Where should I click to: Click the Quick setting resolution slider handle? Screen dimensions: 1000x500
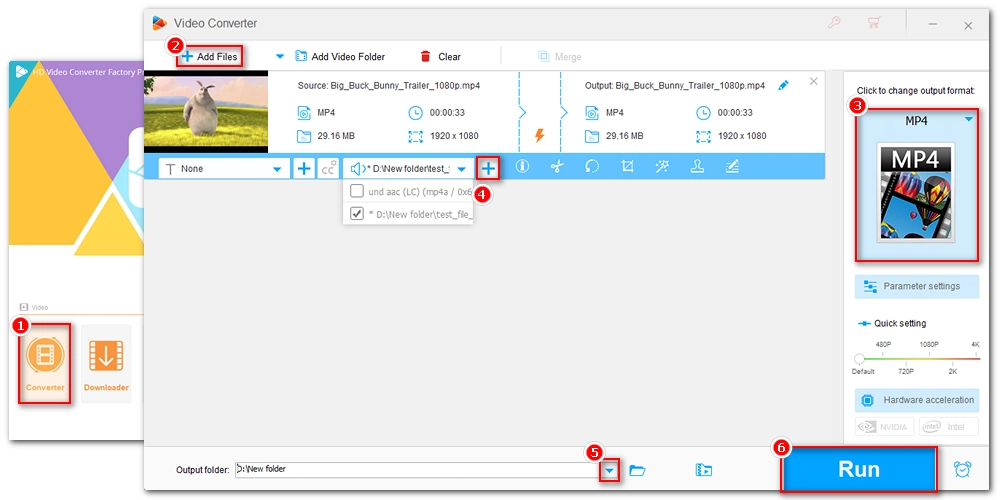[859, 358]
